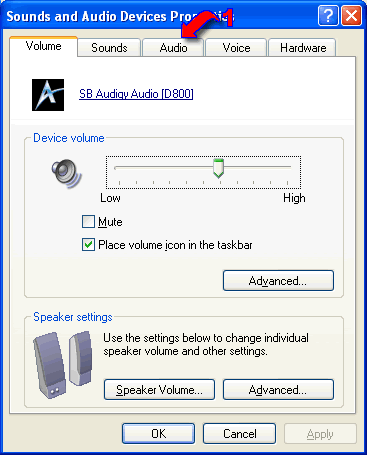Open Advanced device volume settings

(x=278, y=281)
